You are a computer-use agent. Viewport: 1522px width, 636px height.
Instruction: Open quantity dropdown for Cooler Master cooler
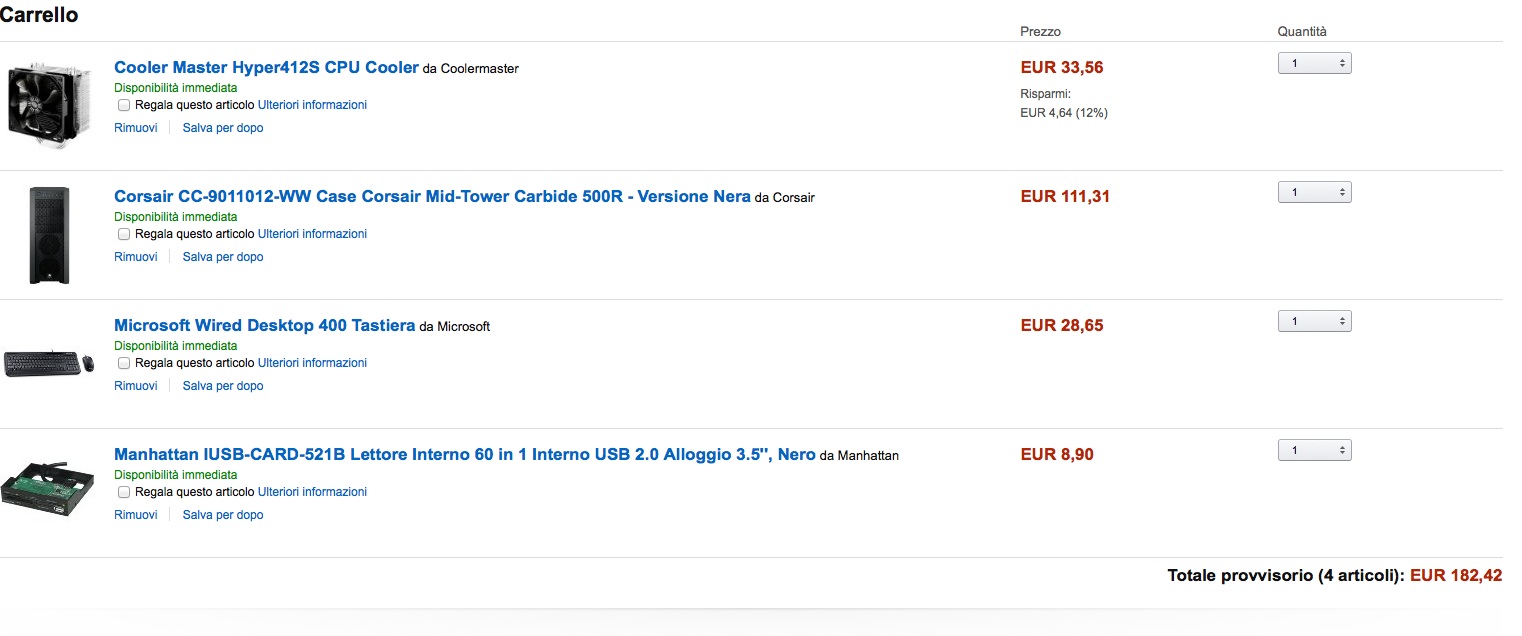tap(1314, 64)
